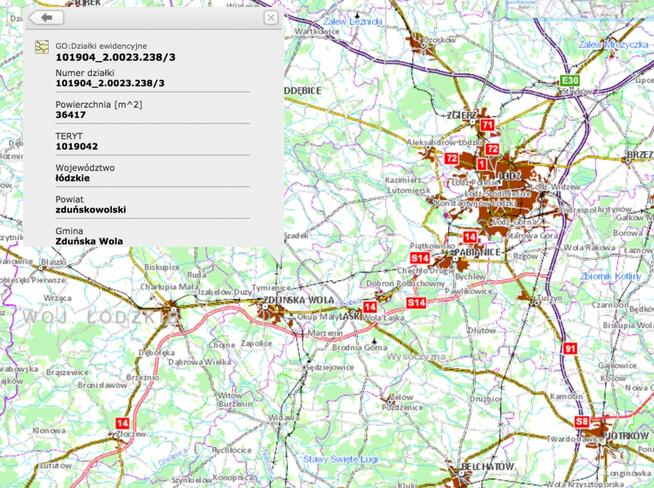
Task: Click the Dłutów village label
Action: (x=481, y=330)
